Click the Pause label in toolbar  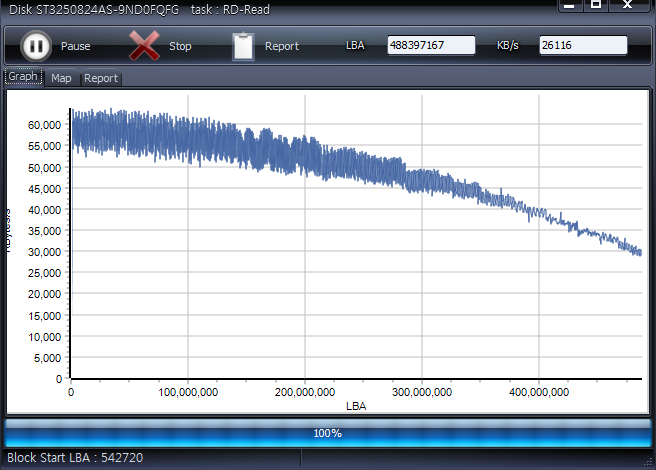click(x=76, y=46)
